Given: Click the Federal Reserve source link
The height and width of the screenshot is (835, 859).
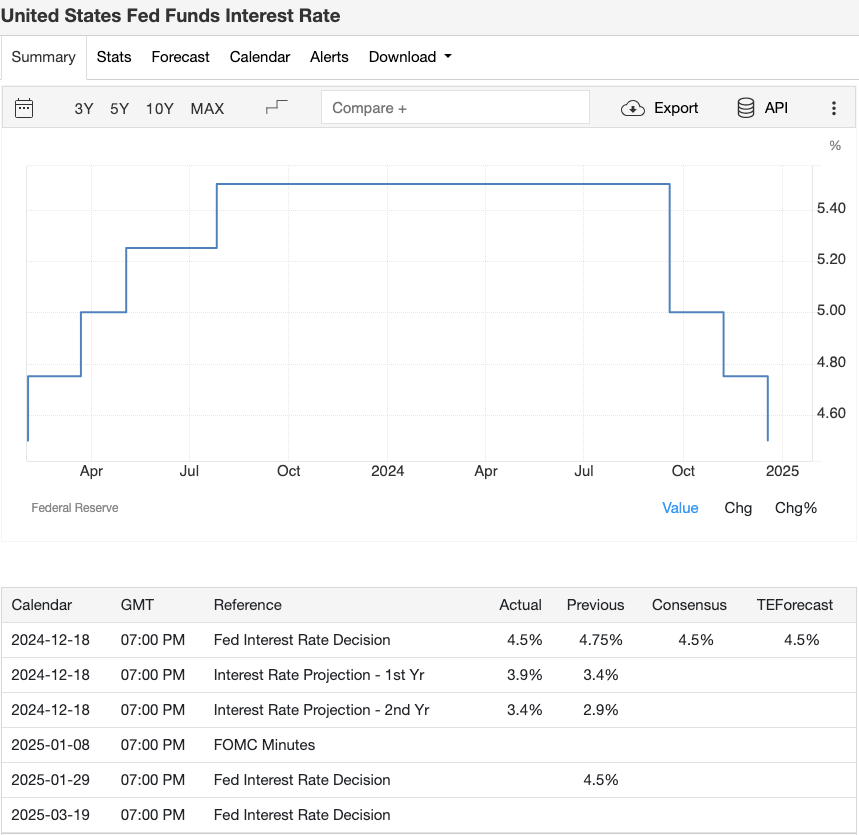Looking at the screenshot, I should click(74, 507).
